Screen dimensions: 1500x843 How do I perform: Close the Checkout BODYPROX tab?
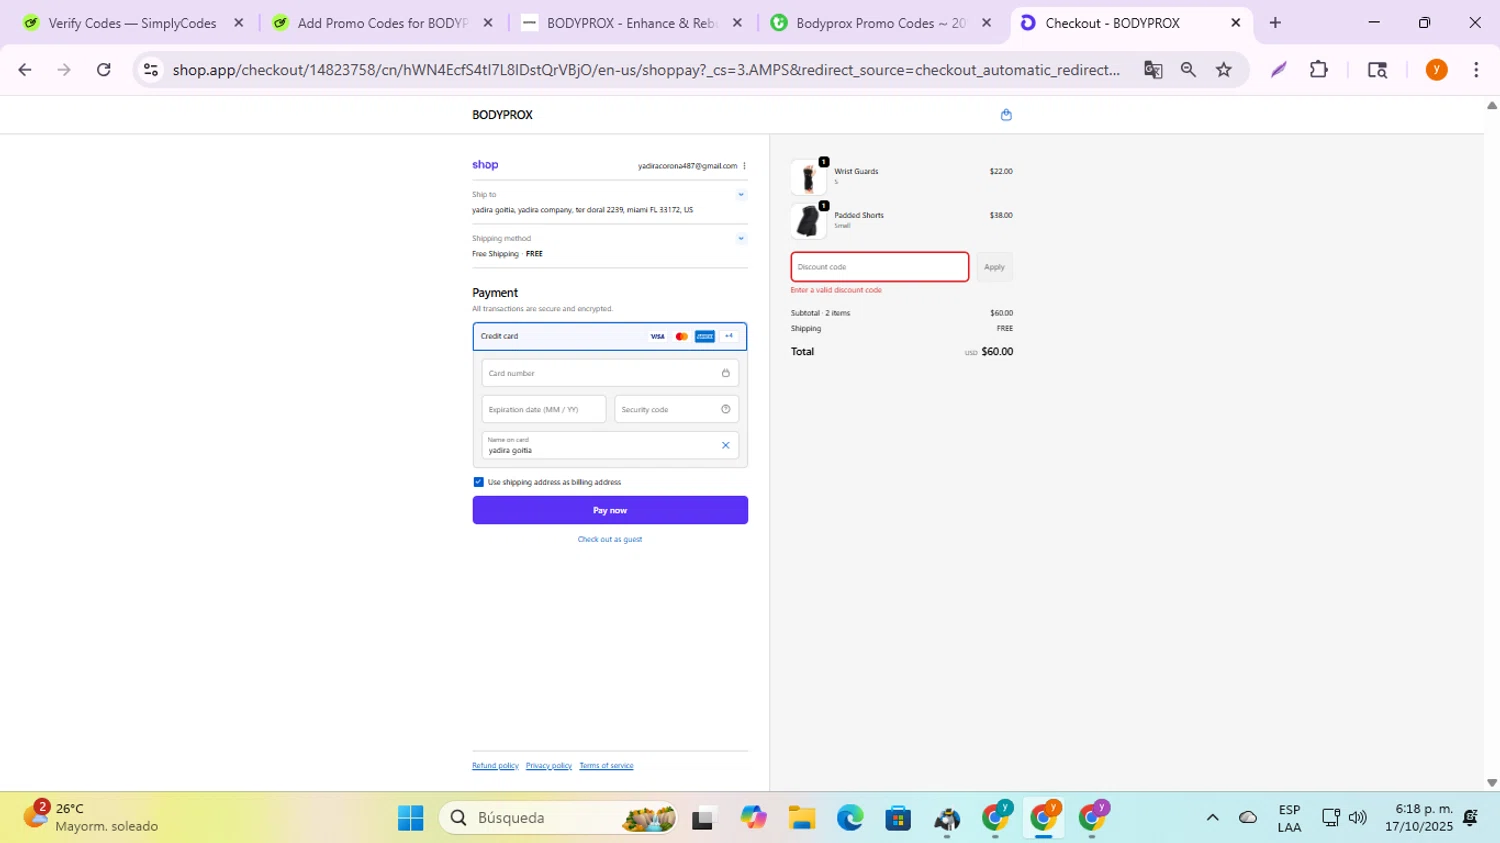click(1235, 23)
